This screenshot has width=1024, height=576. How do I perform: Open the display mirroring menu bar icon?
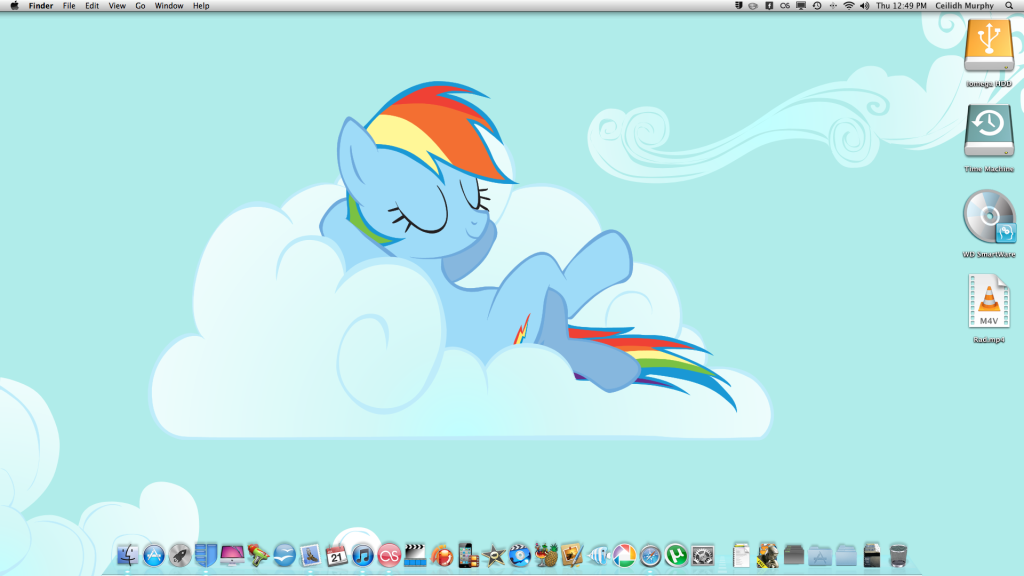tap(801, 5)
